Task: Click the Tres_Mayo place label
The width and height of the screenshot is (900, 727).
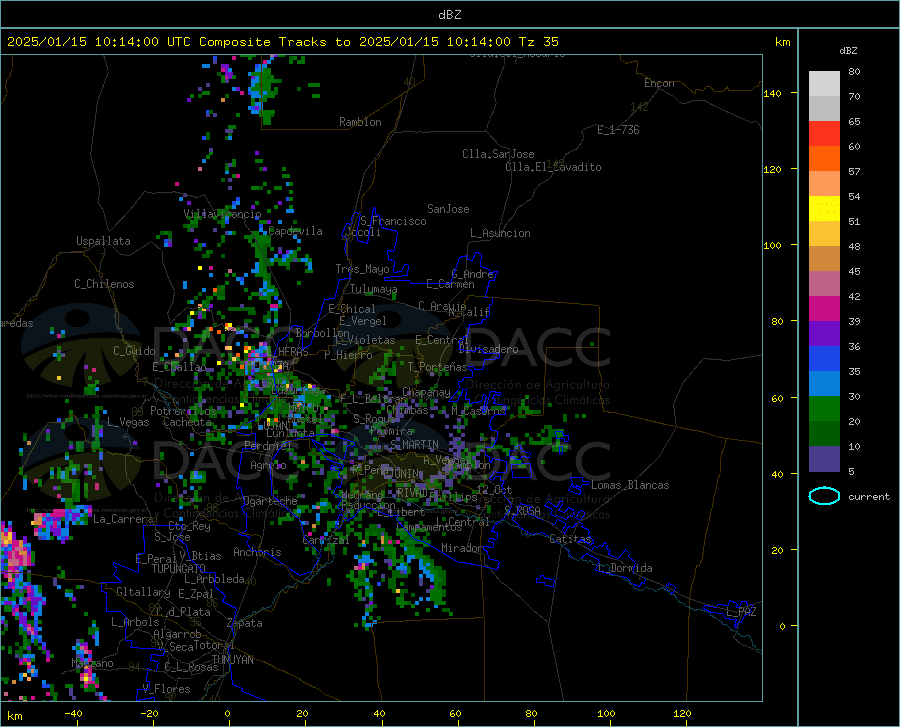Action: [x=362, y=269]
